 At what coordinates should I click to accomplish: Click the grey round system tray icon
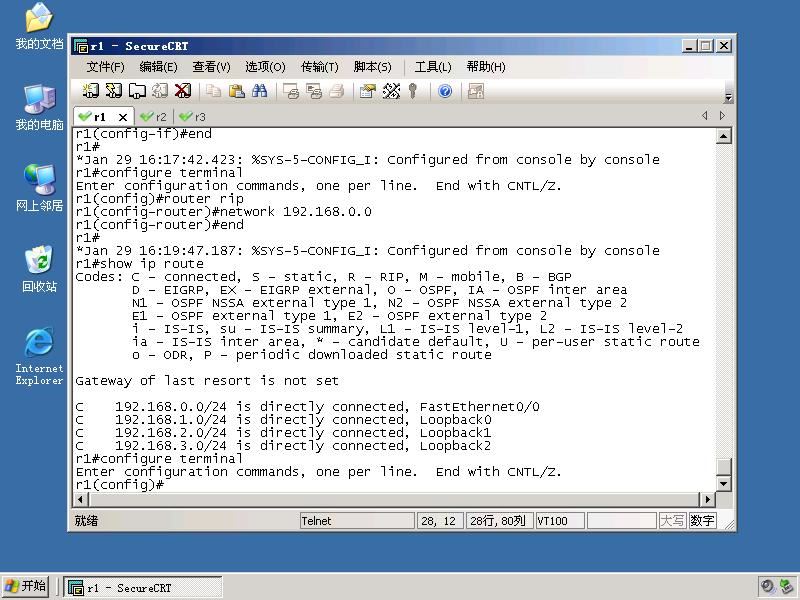coord(767,587)
